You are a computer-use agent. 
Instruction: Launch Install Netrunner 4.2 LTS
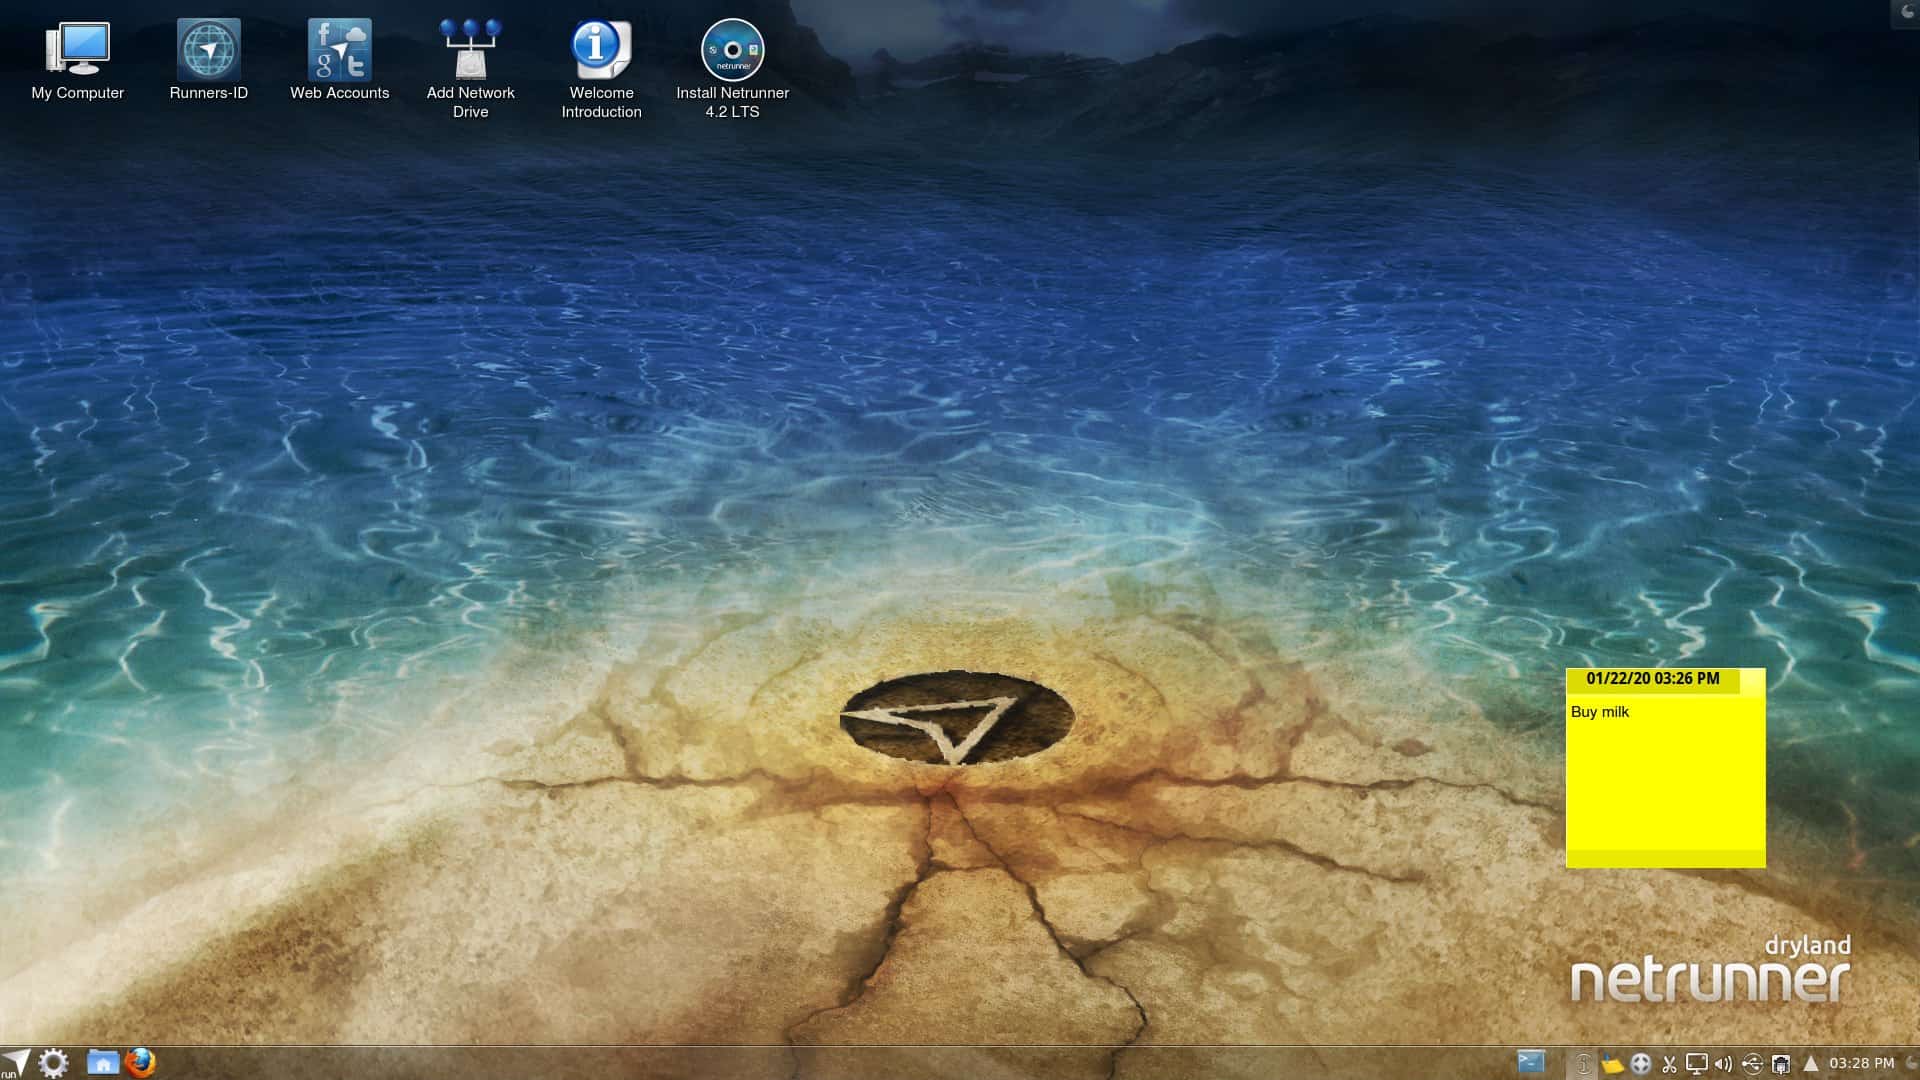[x=731, y=47]
